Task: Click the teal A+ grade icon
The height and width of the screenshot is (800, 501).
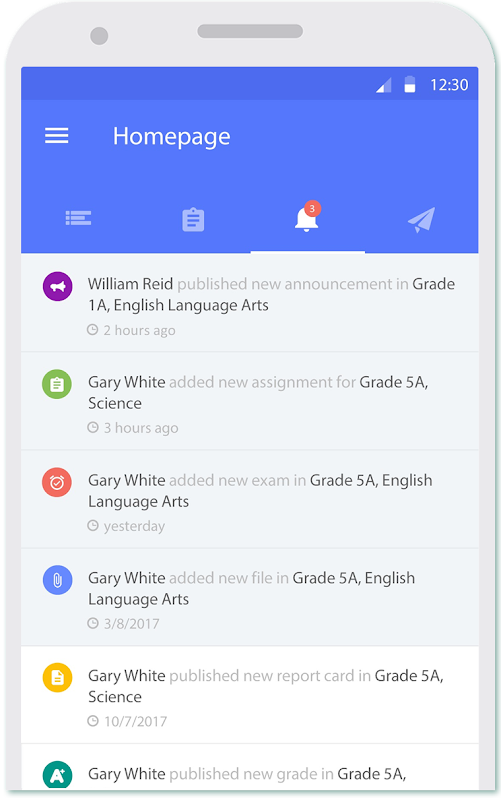Action: pyautogui.click(x=57, y=775)
